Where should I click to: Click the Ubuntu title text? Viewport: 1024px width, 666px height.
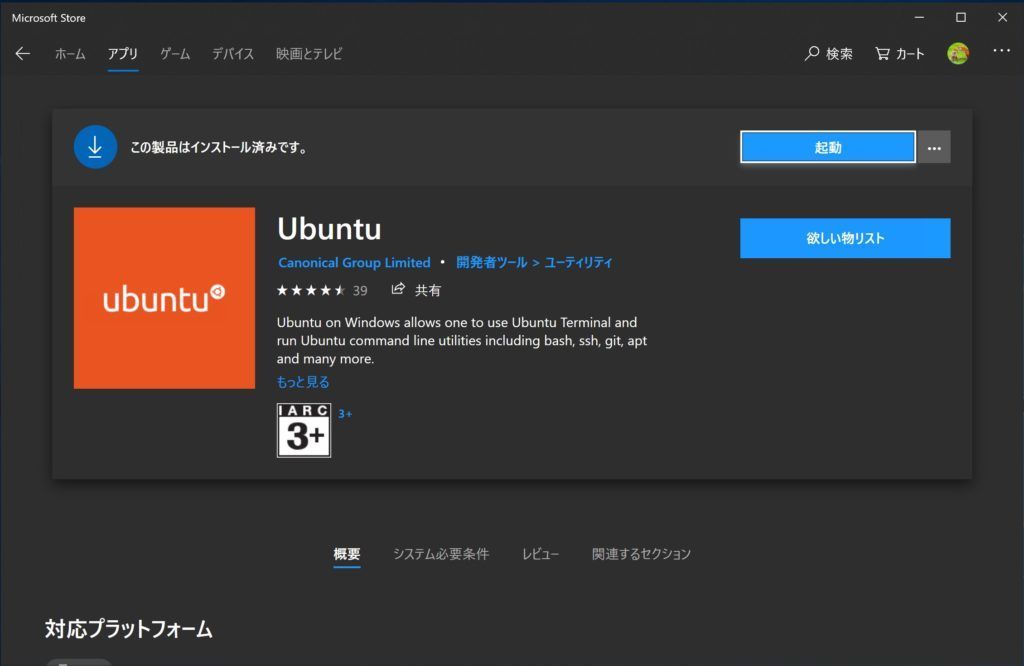click(329, 229)
